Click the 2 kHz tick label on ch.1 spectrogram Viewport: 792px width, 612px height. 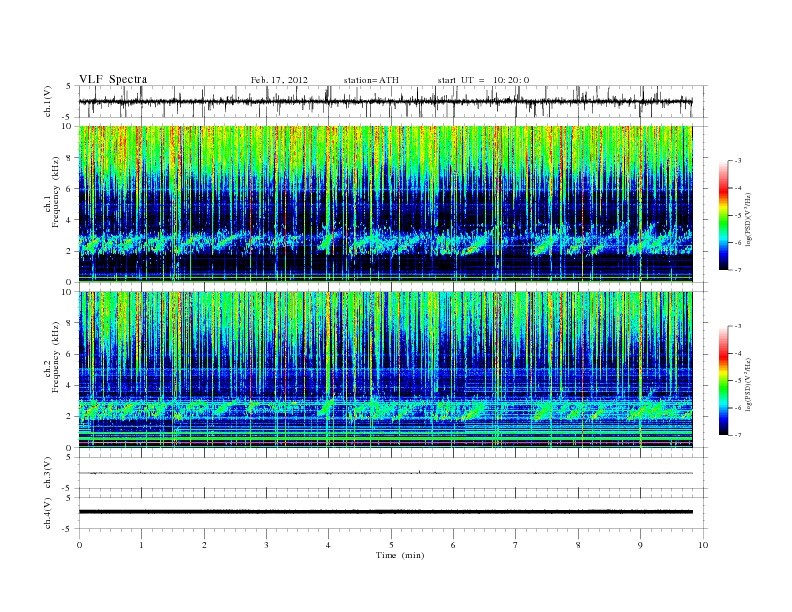(x=70, y=251)
